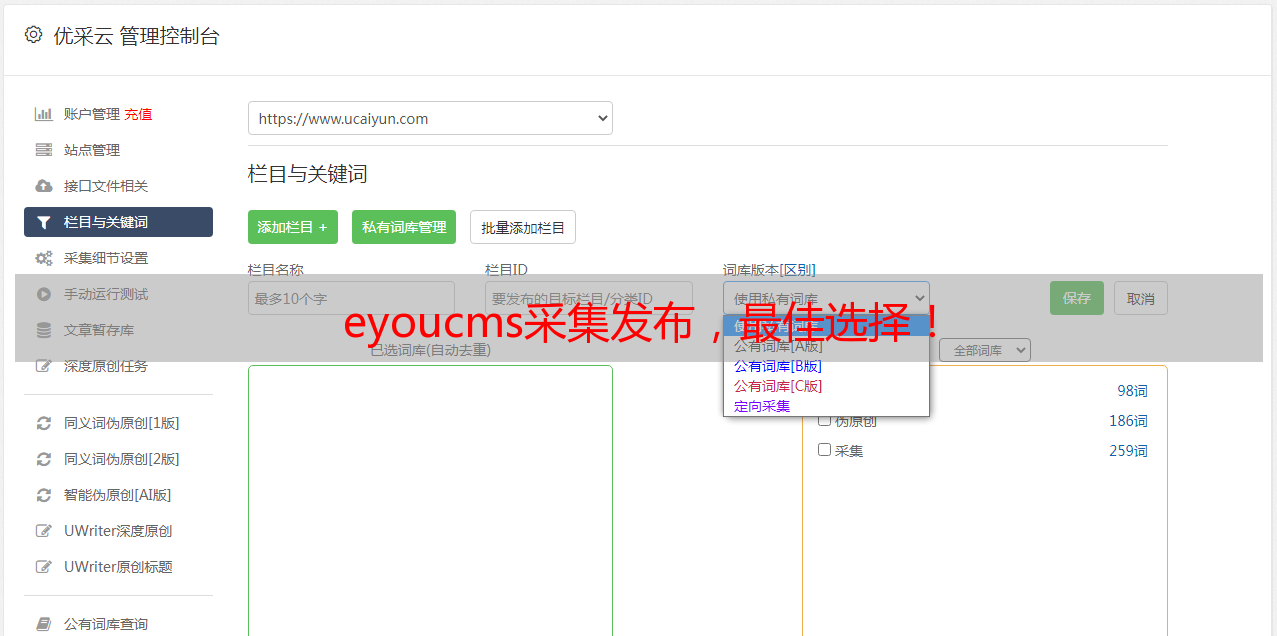Click the red 充值 link

tap(138, 114)
